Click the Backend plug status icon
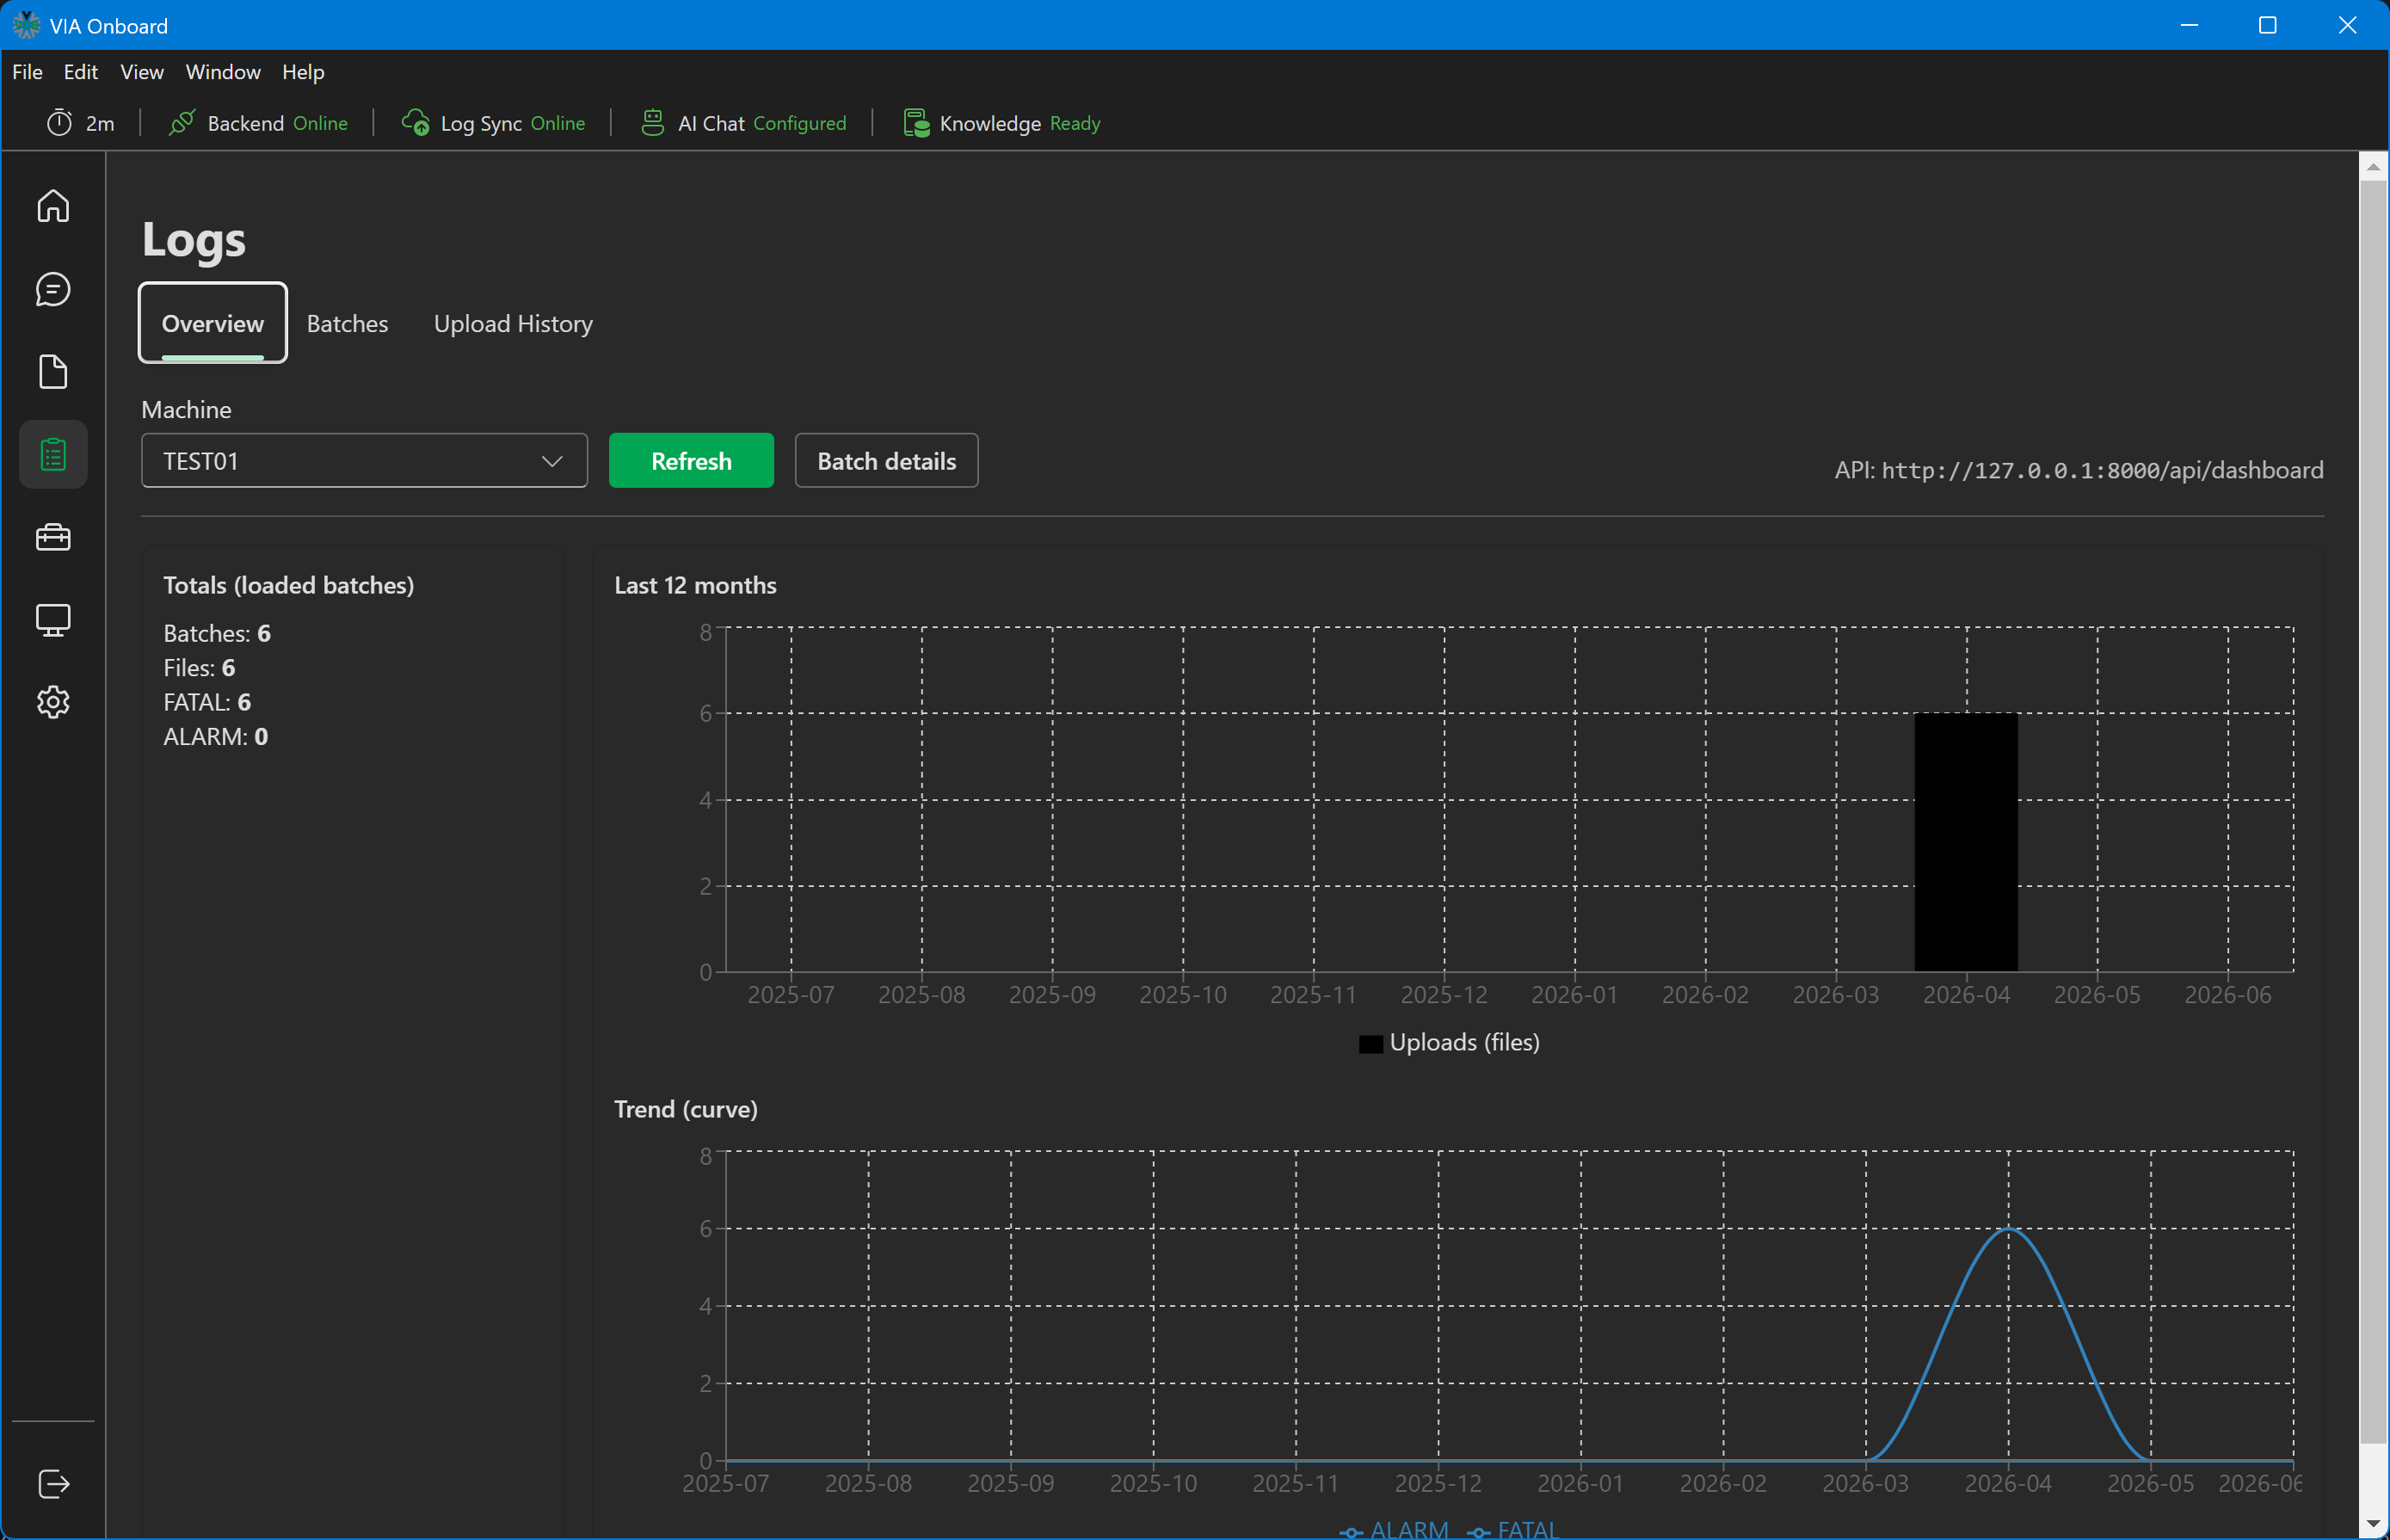The height and width of the screenshot is (1540, 2390). [x=181, y=123]
